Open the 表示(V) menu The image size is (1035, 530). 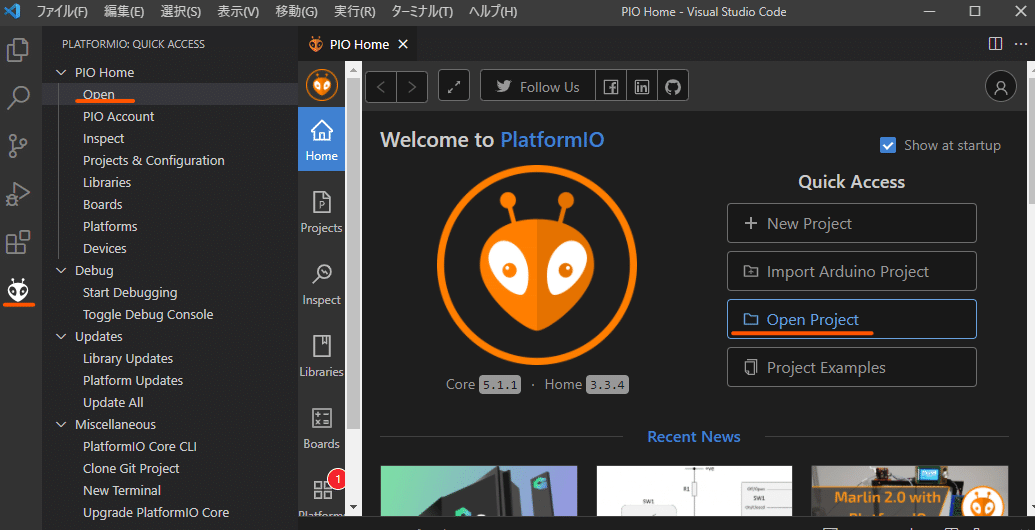coord(238,12)
